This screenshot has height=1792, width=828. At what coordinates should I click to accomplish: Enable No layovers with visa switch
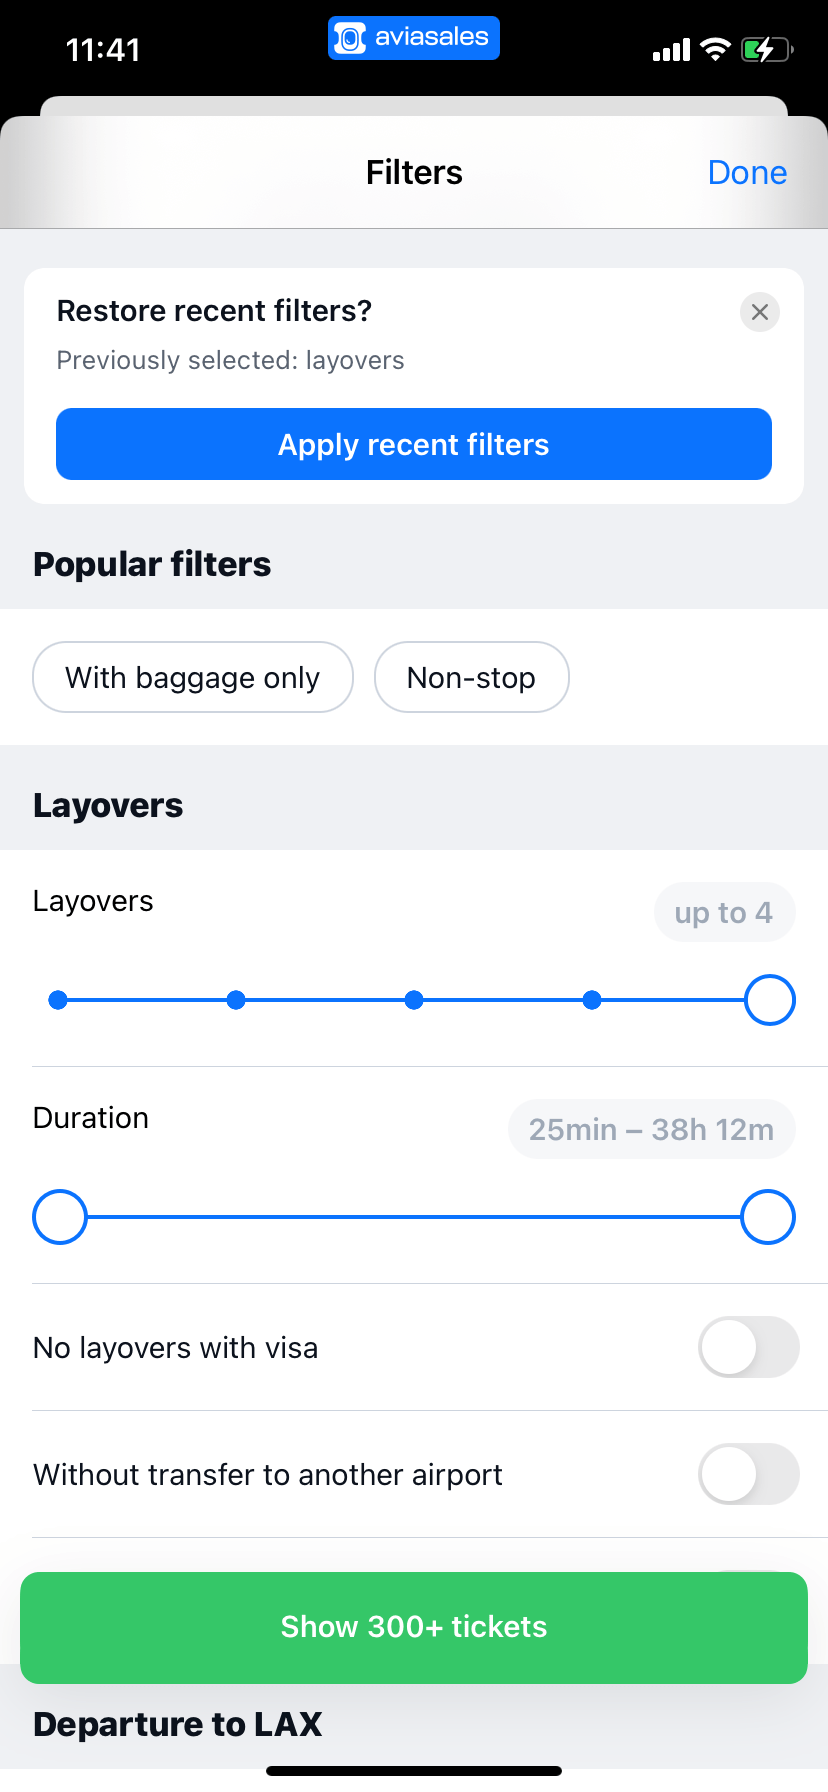(x=748, y=1347)
